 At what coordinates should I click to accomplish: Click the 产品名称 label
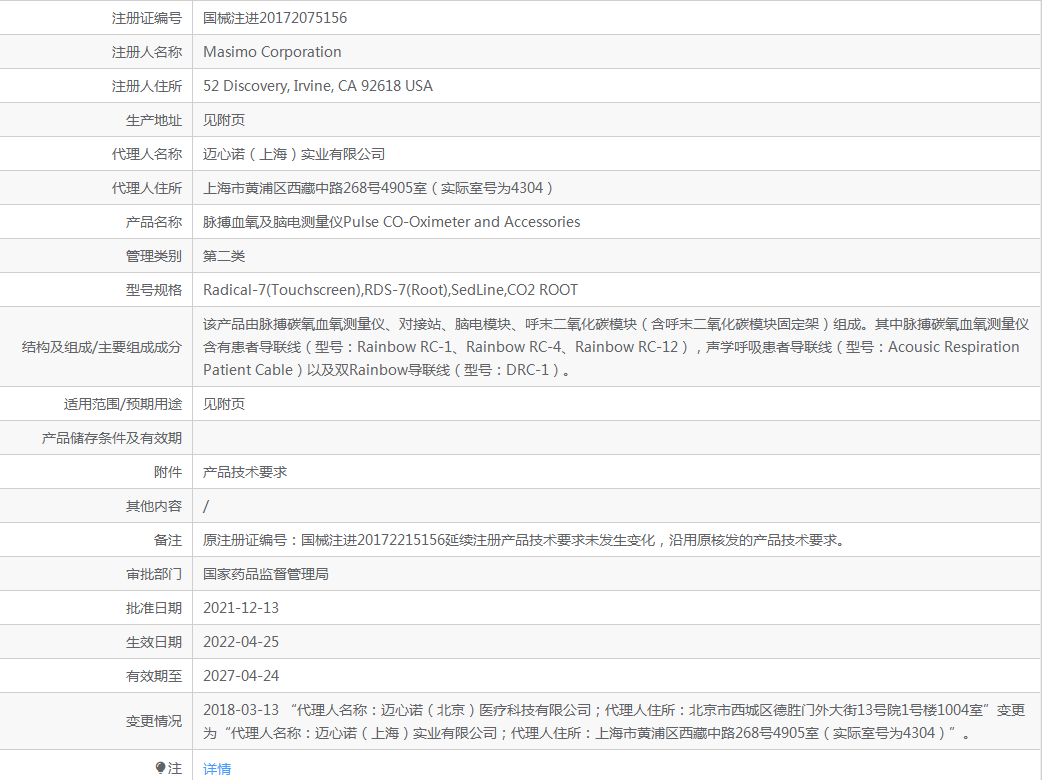point(154,222)
